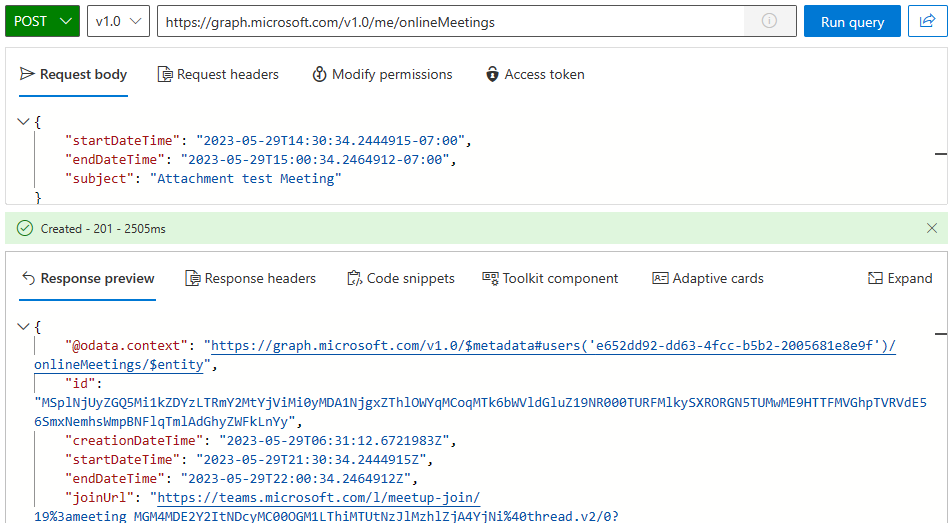Click the green success check icon
This screenshot has height=523, width=950.
pyautogui.click(x=25, y=228)
